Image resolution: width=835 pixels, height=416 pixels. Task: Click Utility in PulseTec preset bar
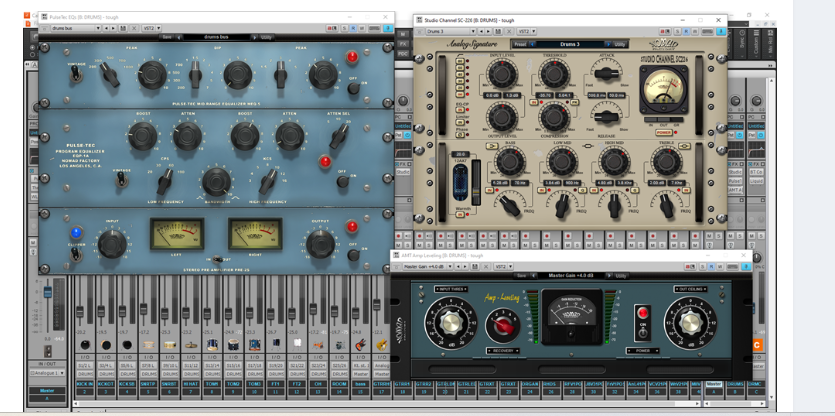click(266, 37)
